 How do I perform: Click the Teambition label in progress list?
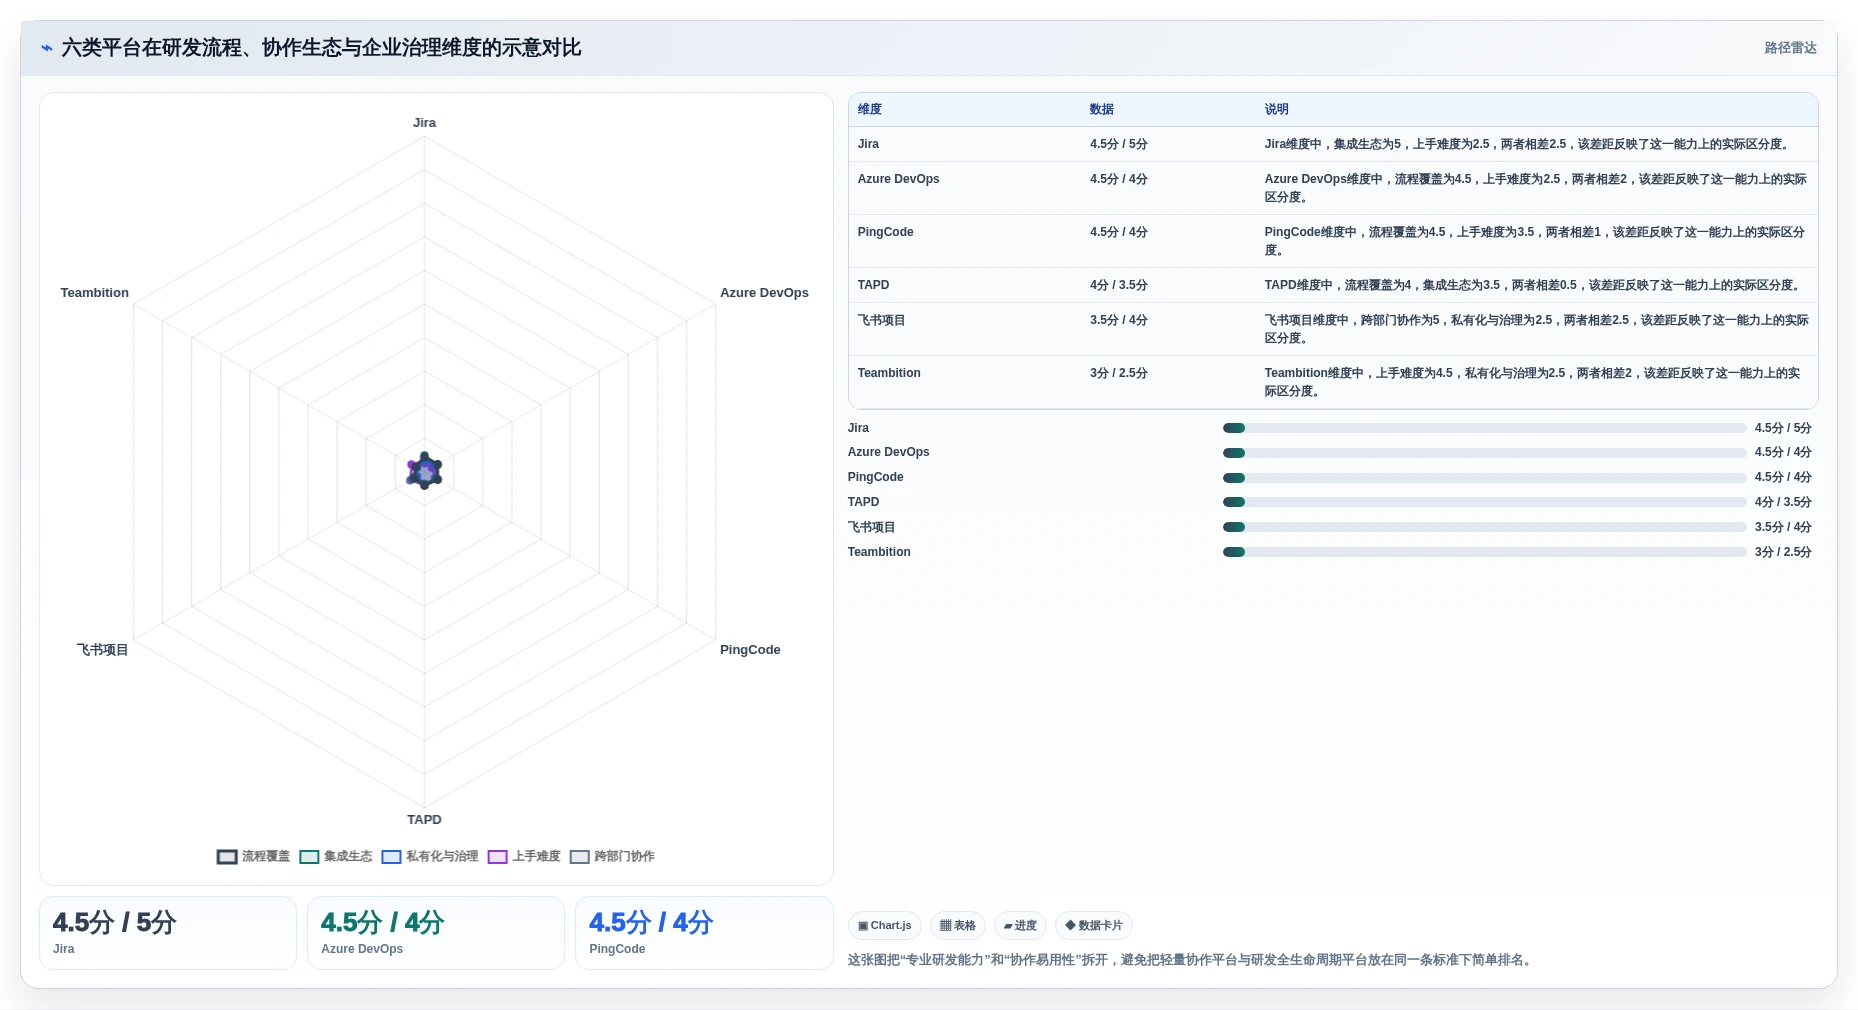[879, 552]
